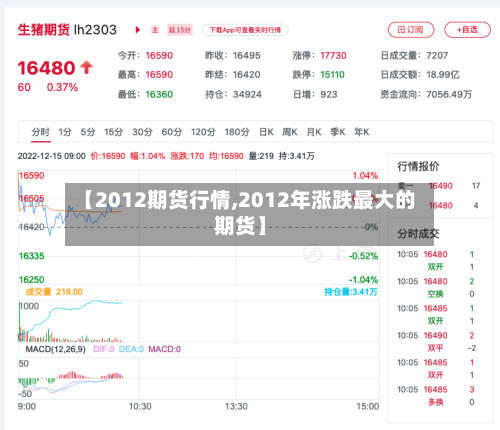Click the '日成交额' value 18.99亿
The image size is (500, 430).
[443, 75]
